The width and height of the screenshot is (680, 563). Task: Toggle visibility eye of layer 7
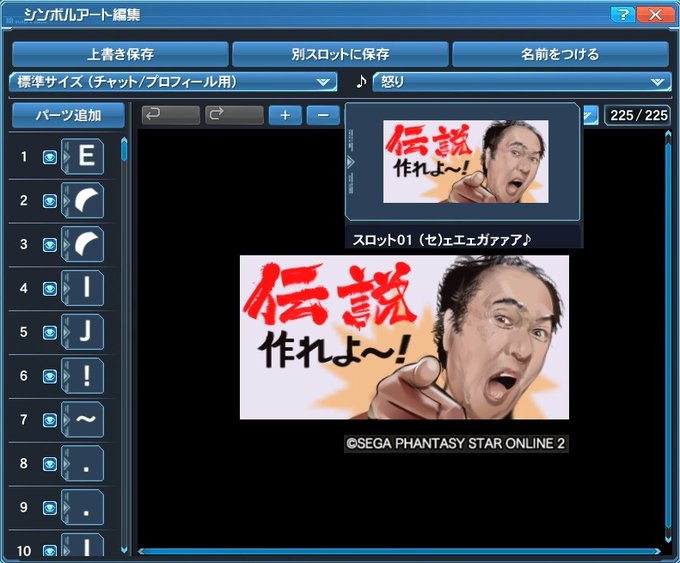click(x=49, y=420)
